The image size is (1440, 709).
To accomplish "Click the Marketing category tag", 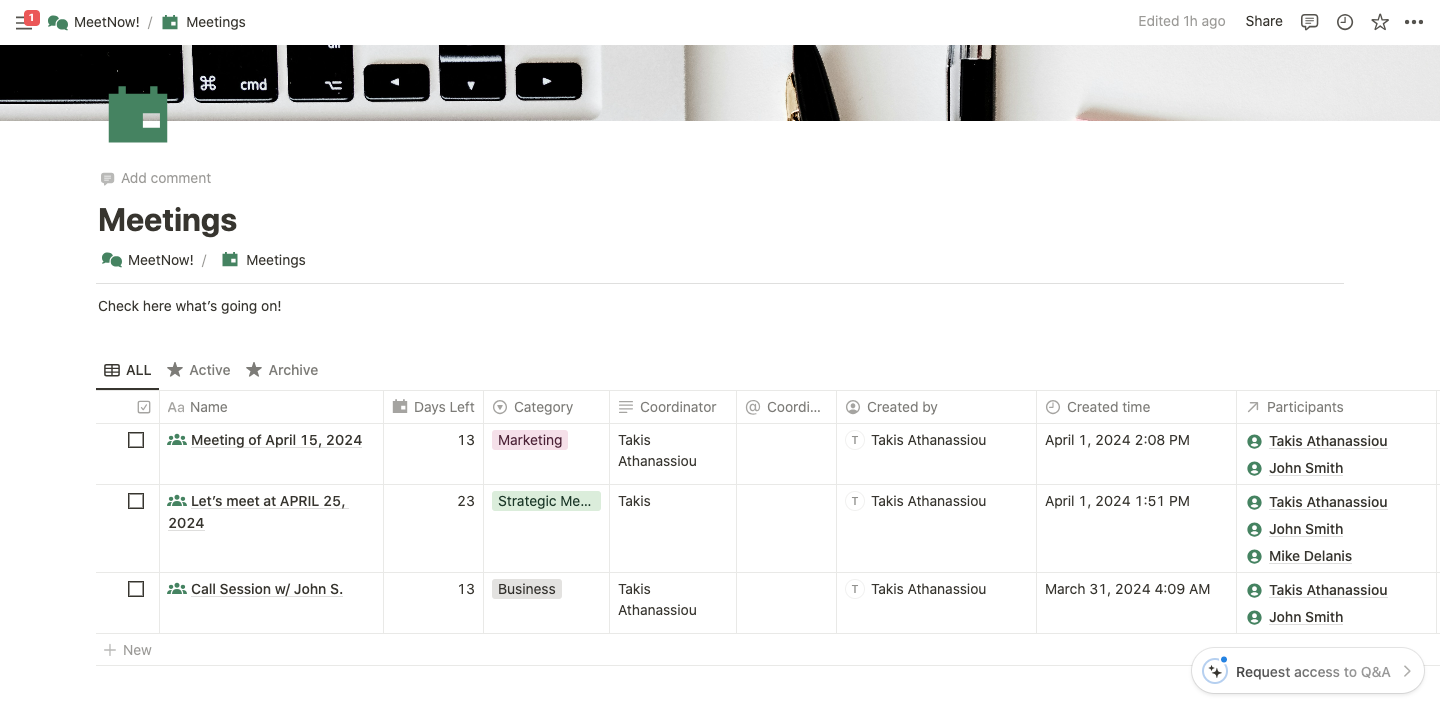I will point(530,440).
